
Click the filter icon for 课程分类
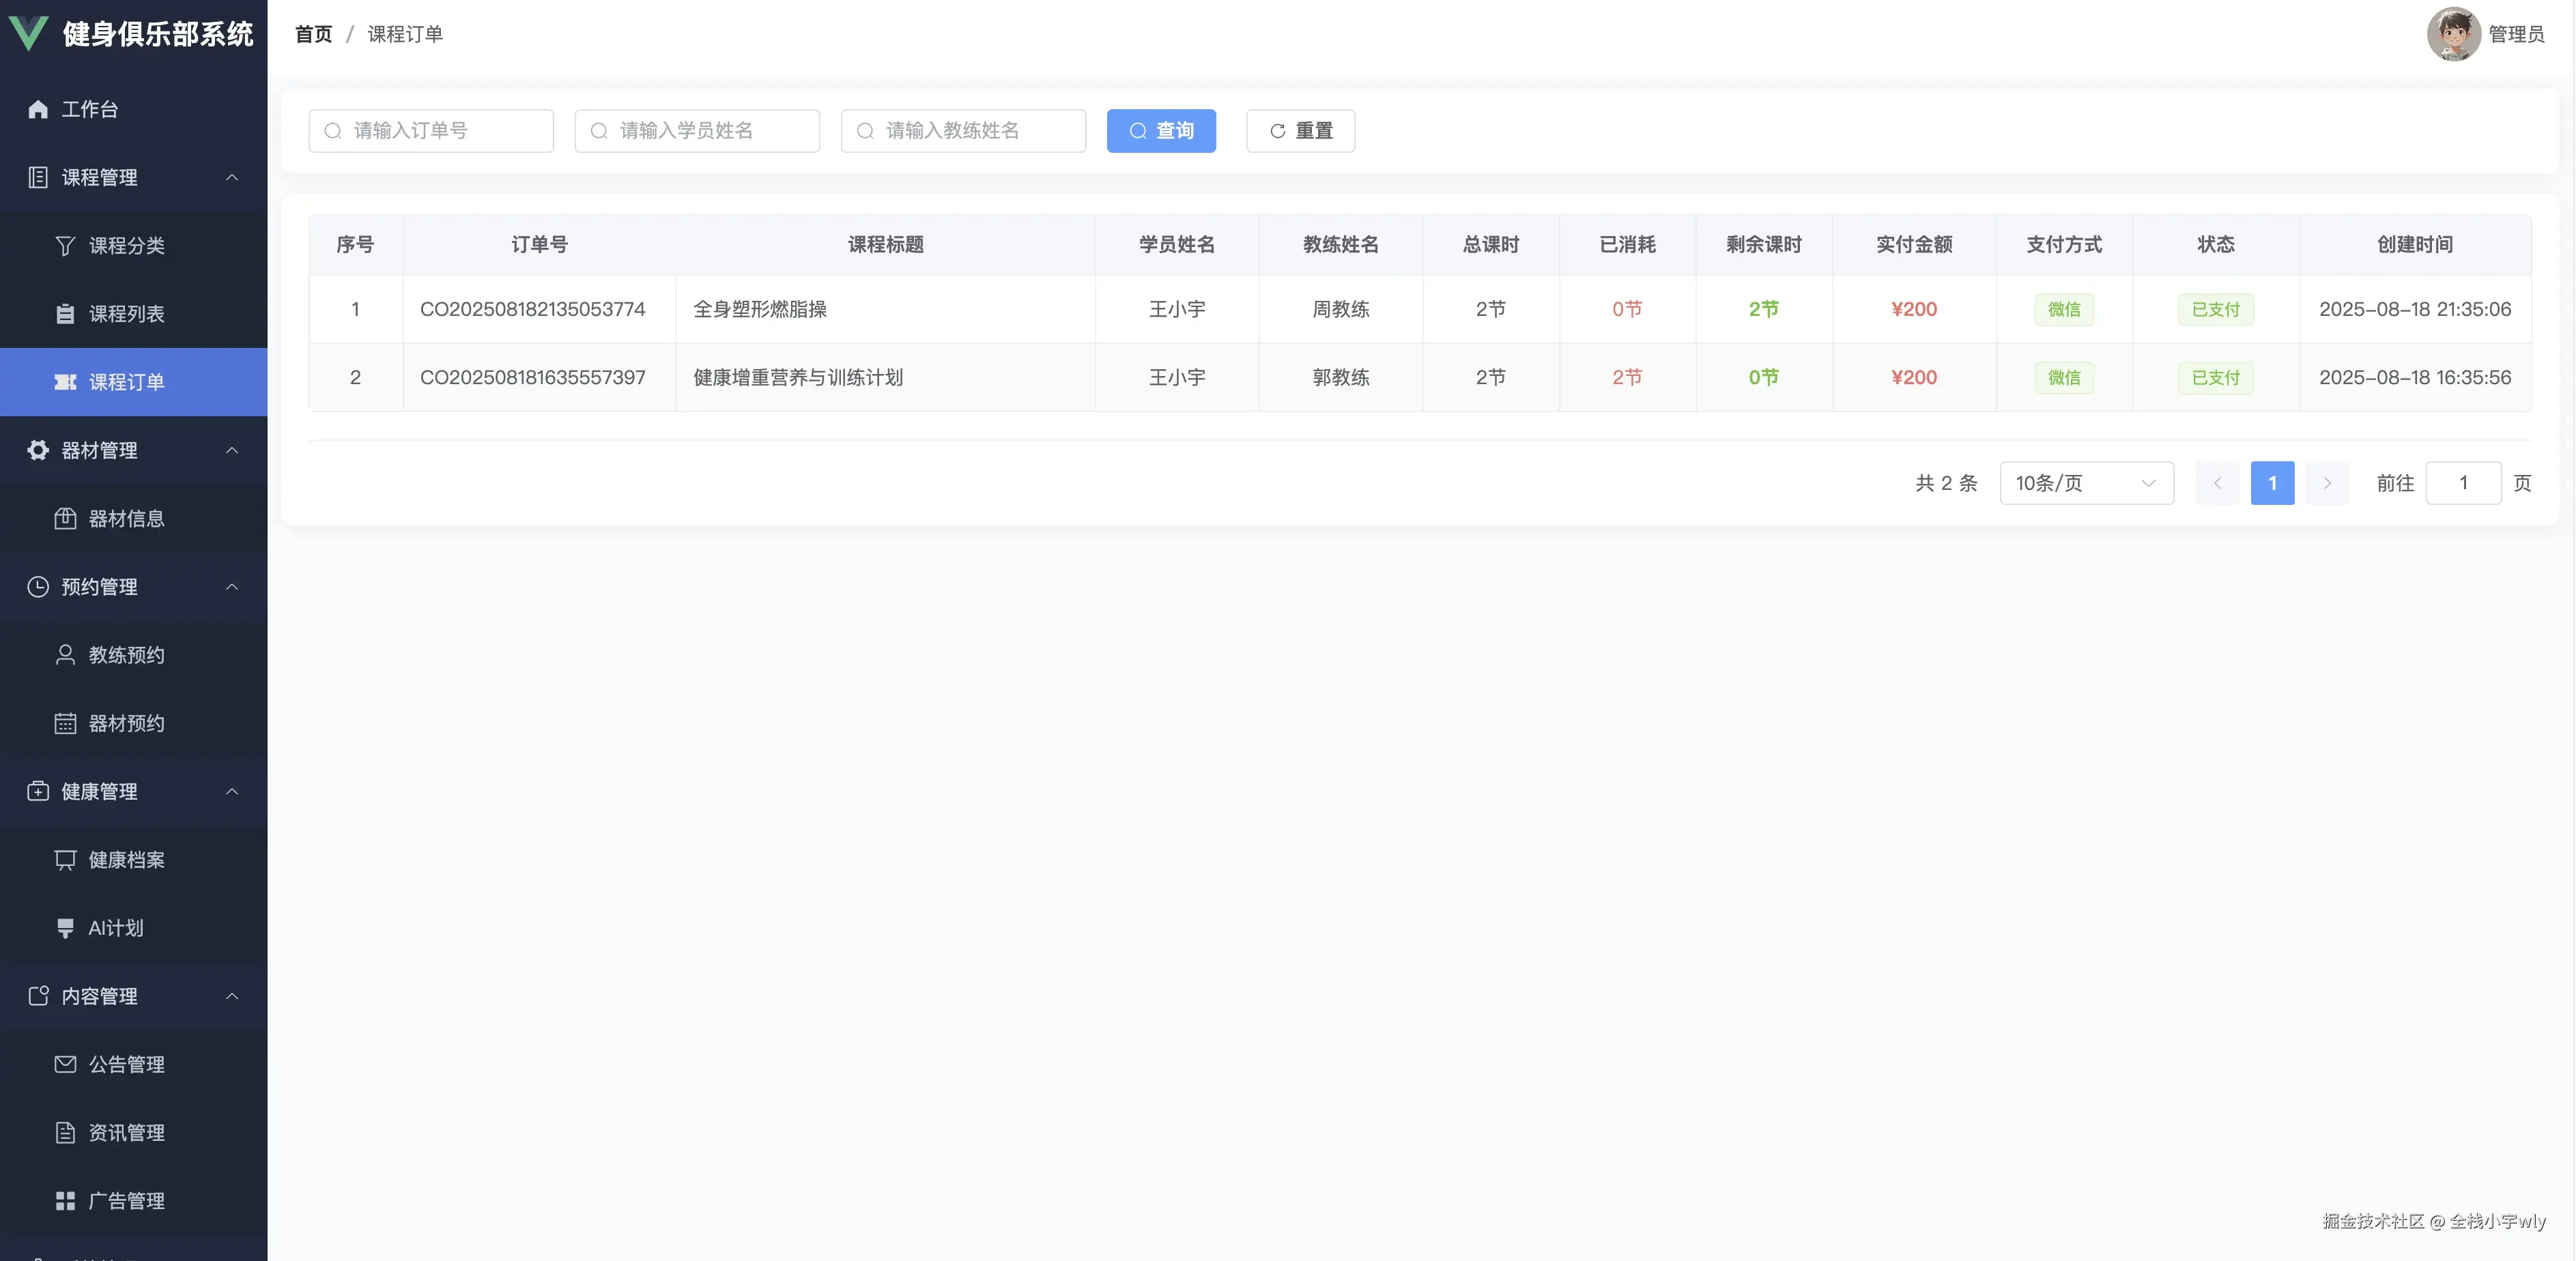tap(65, 245)
